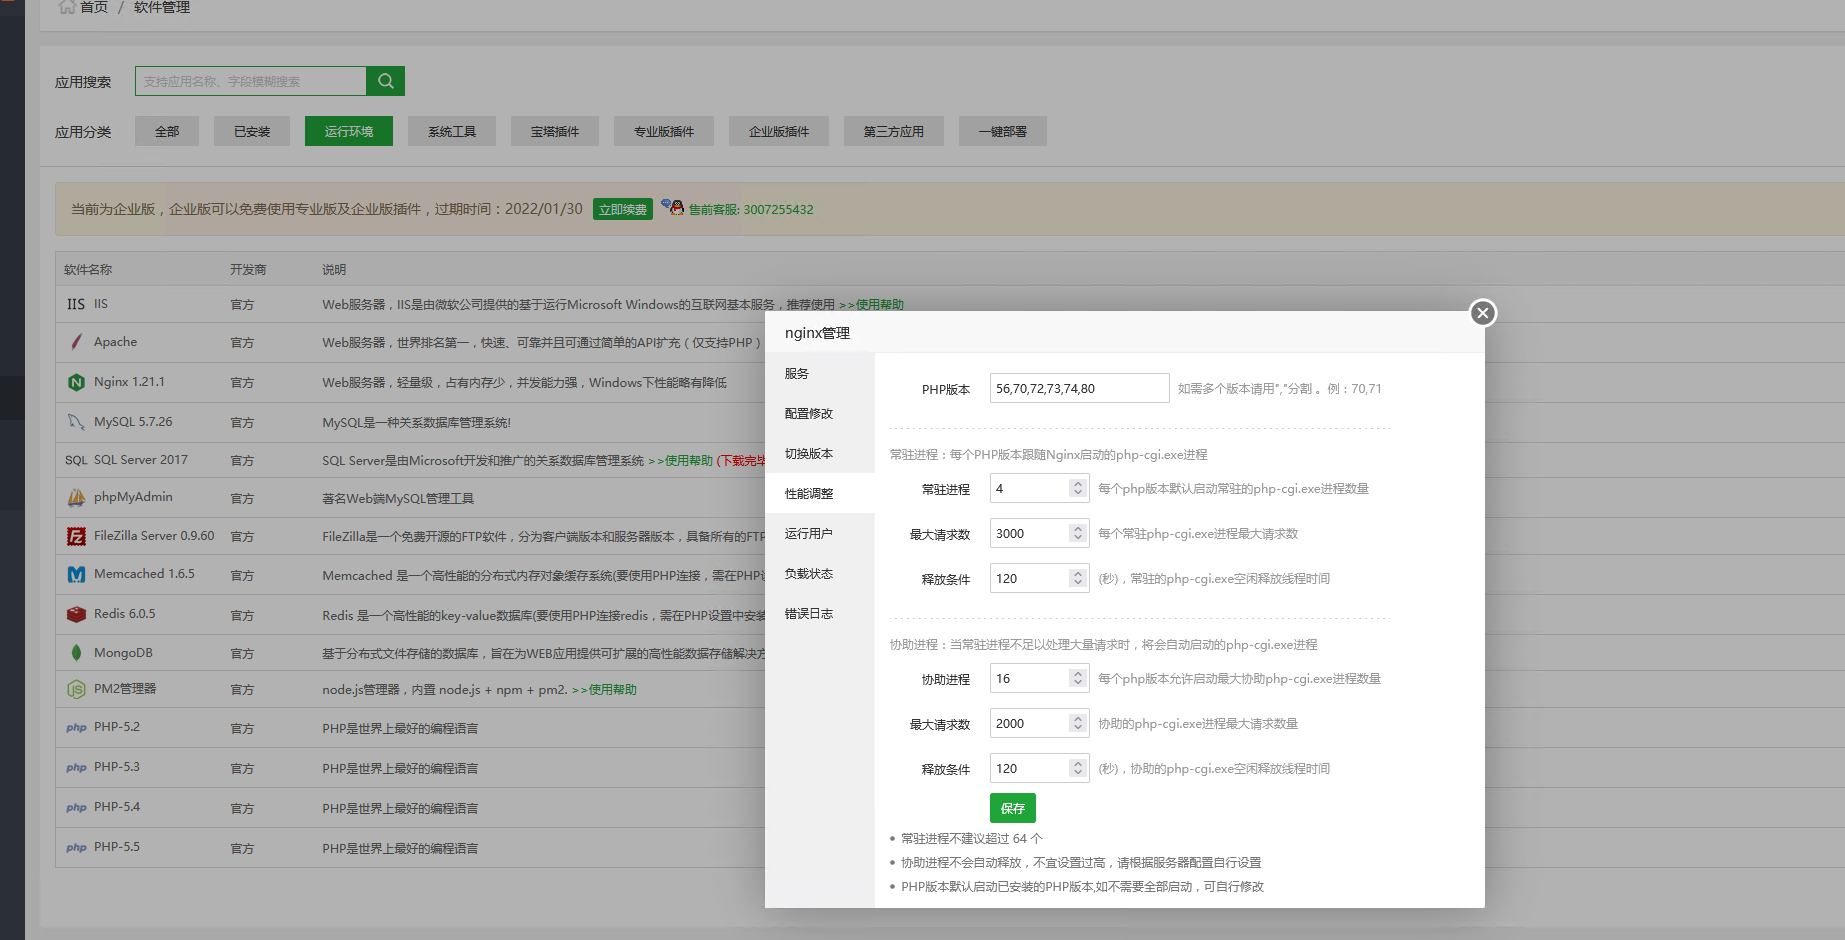Click the Redis 6.0.5 software name
The height and width of the screenshot is (940, 1845).
[125, 614]
